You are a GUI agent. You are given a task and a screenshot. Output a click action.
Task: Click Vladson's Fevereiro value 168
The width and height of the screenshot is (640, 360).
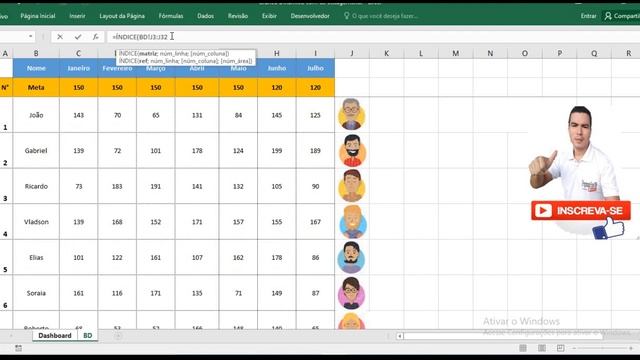(117, 222)
